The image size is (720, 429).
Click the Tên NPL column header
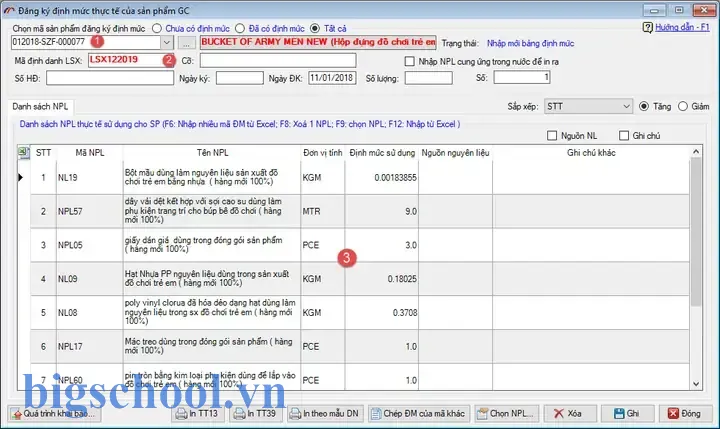212,153
